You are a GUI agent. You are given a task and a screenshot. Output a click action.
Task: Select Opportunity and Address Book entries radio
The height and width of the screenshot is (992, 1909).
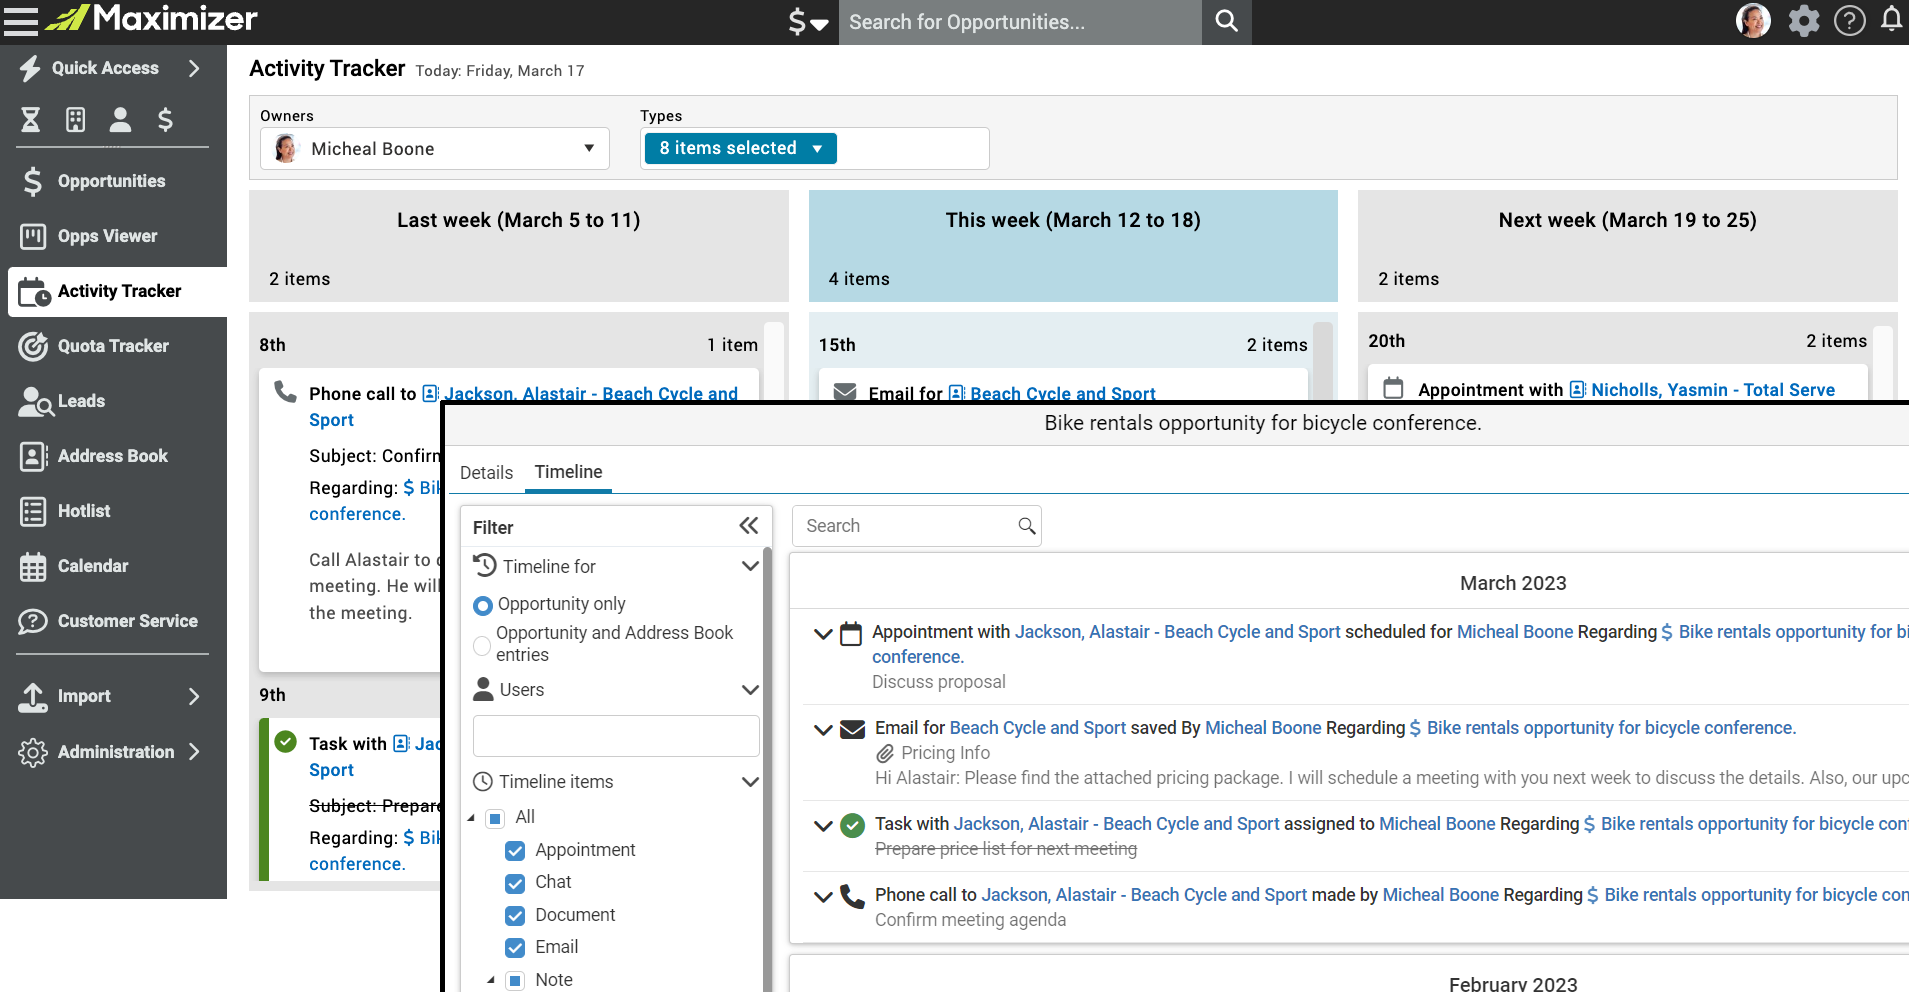click(482, 646)
